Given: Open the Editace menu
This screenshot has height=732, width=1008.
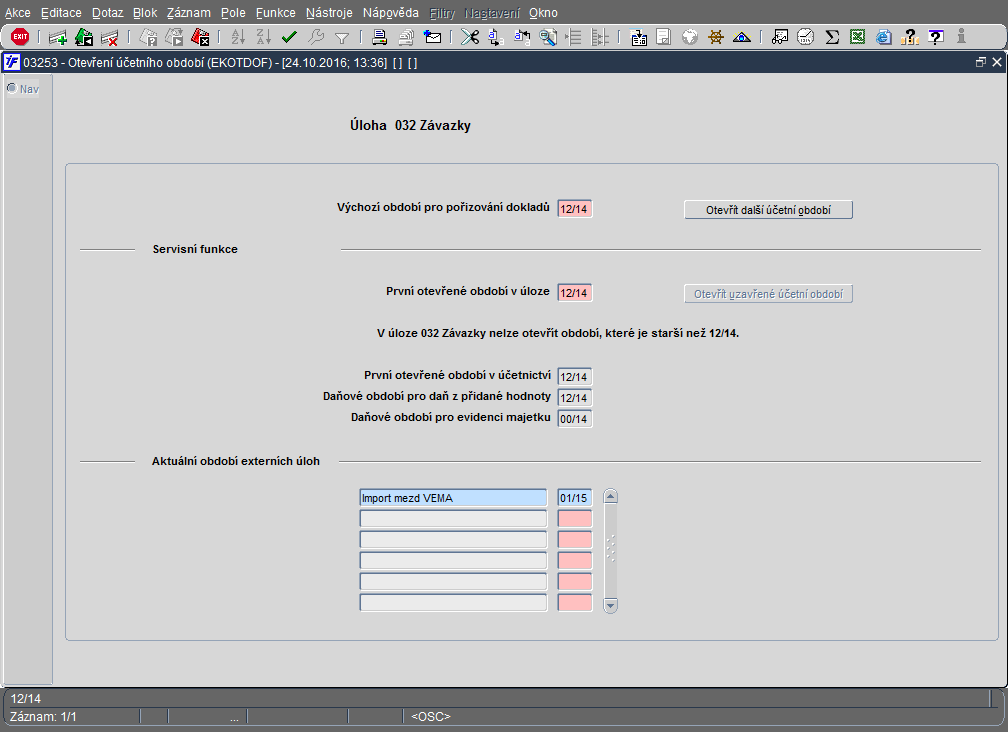Looking at the screenshot, I should coord(61,13).
